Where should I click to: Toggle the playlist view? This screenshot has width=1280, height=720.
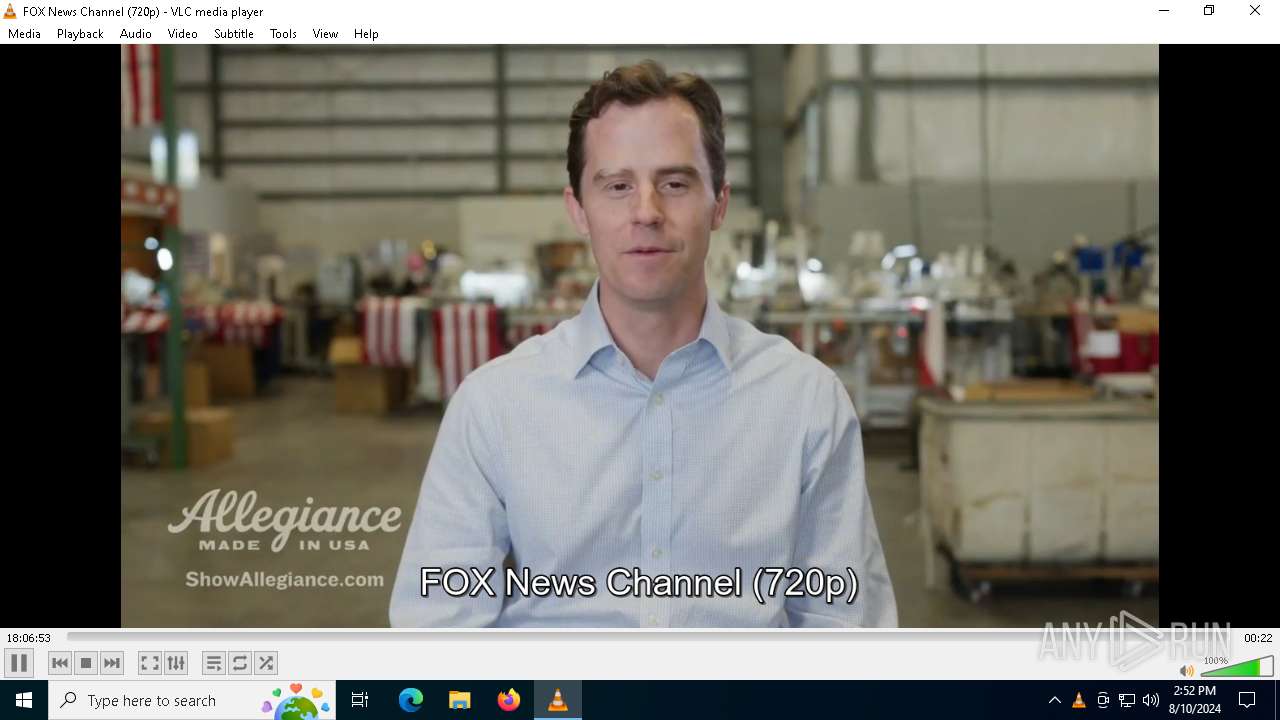pos(214,663)
